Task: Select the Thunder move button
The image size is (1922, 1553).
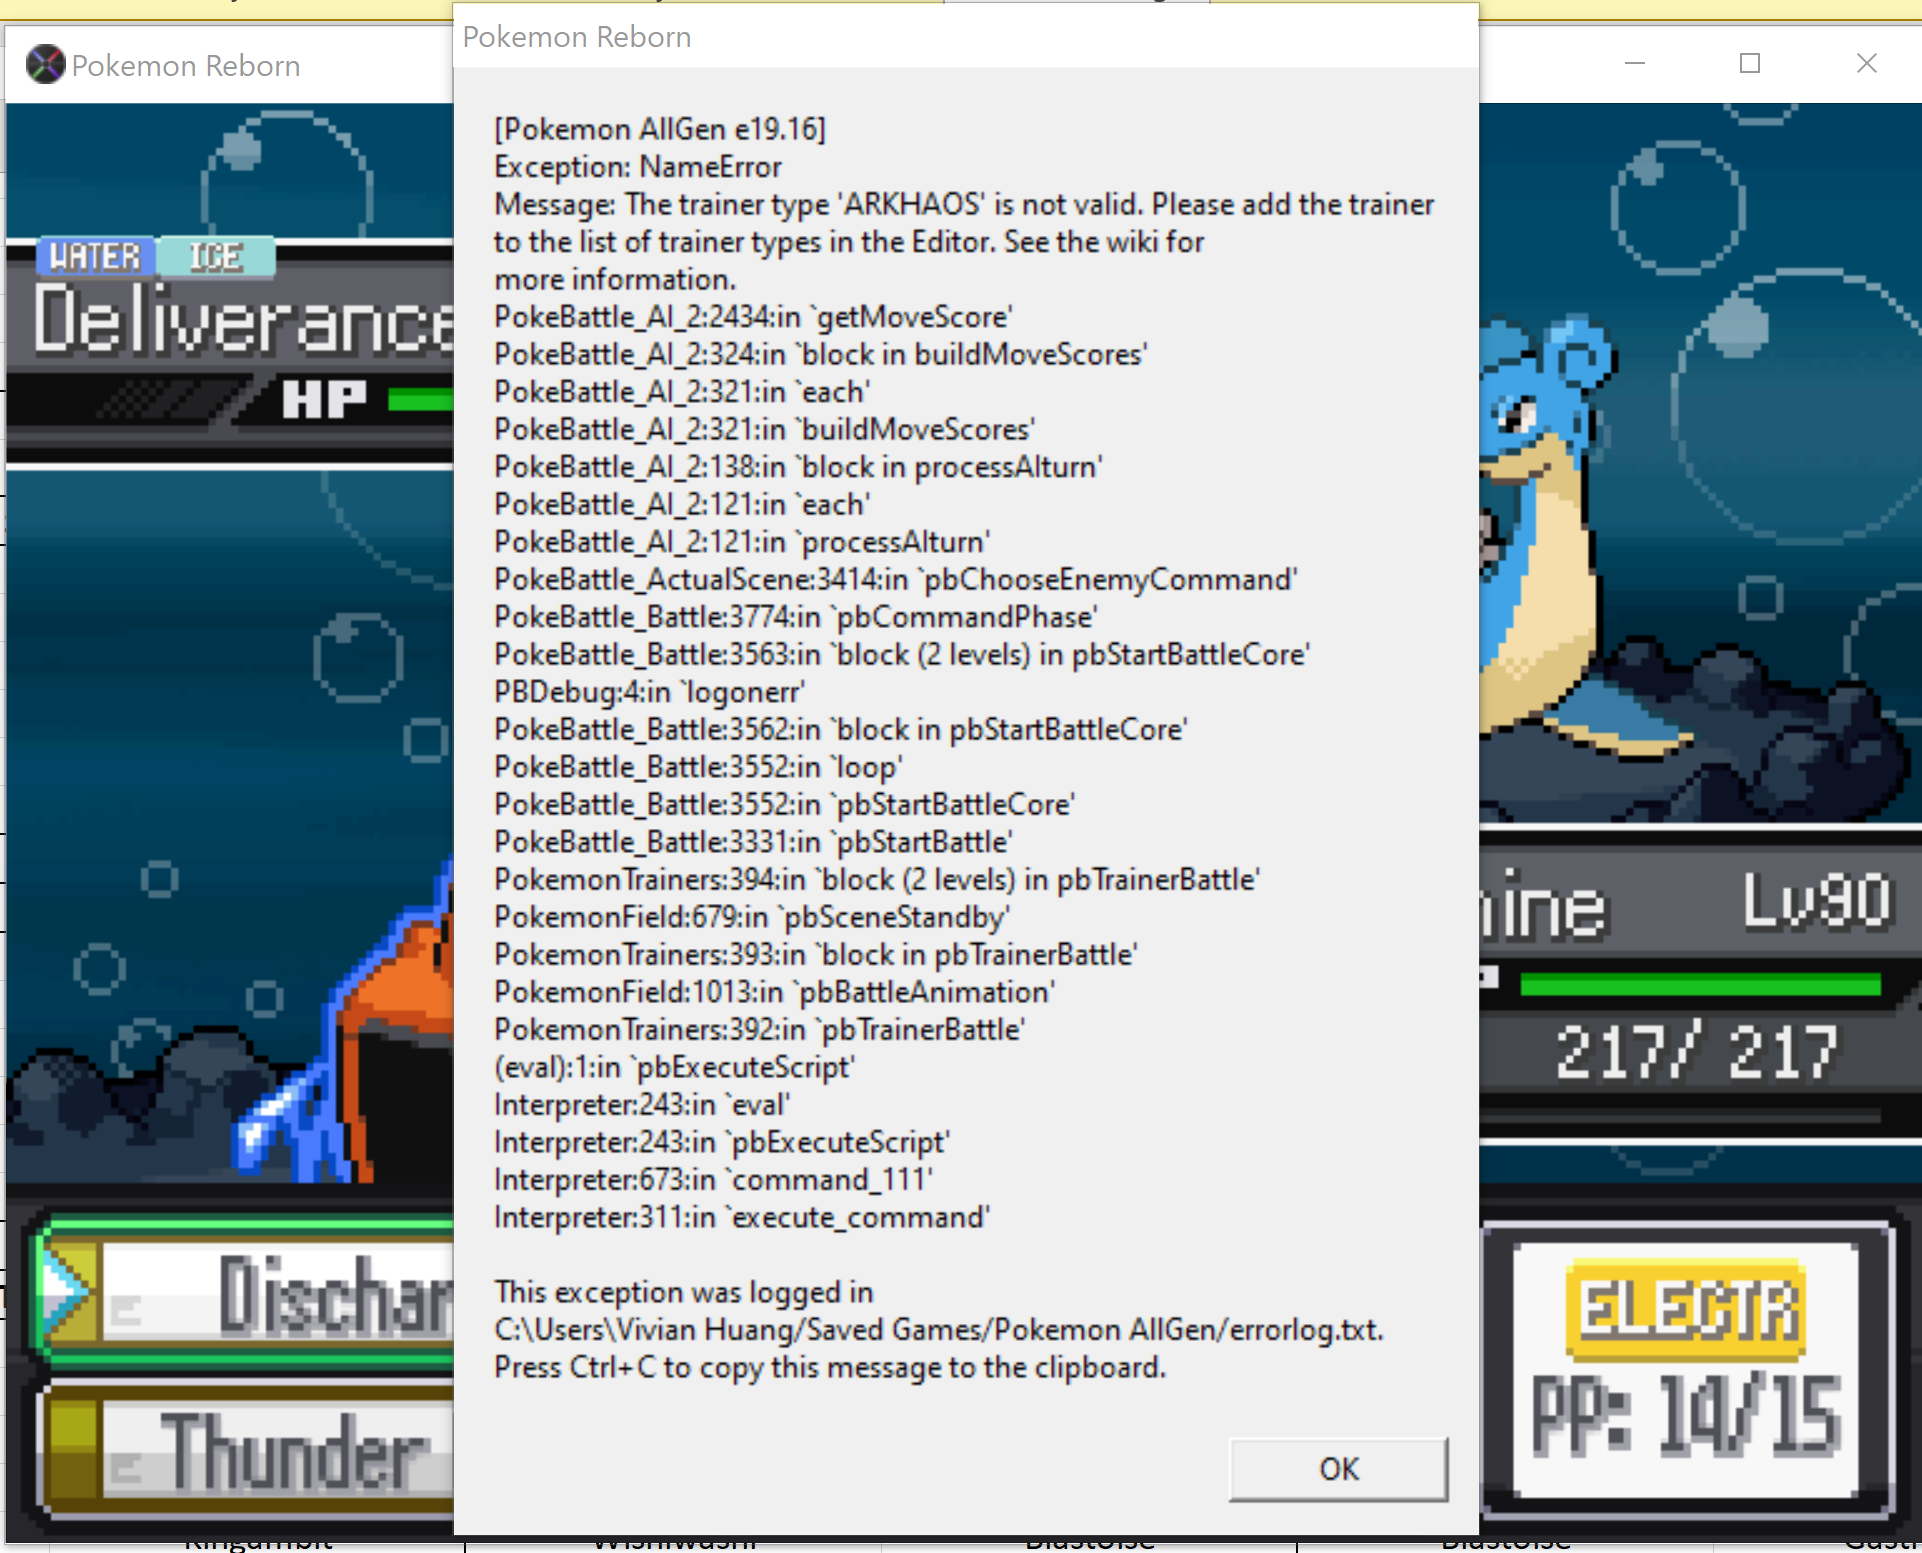Action: [x=245, y=1451]
